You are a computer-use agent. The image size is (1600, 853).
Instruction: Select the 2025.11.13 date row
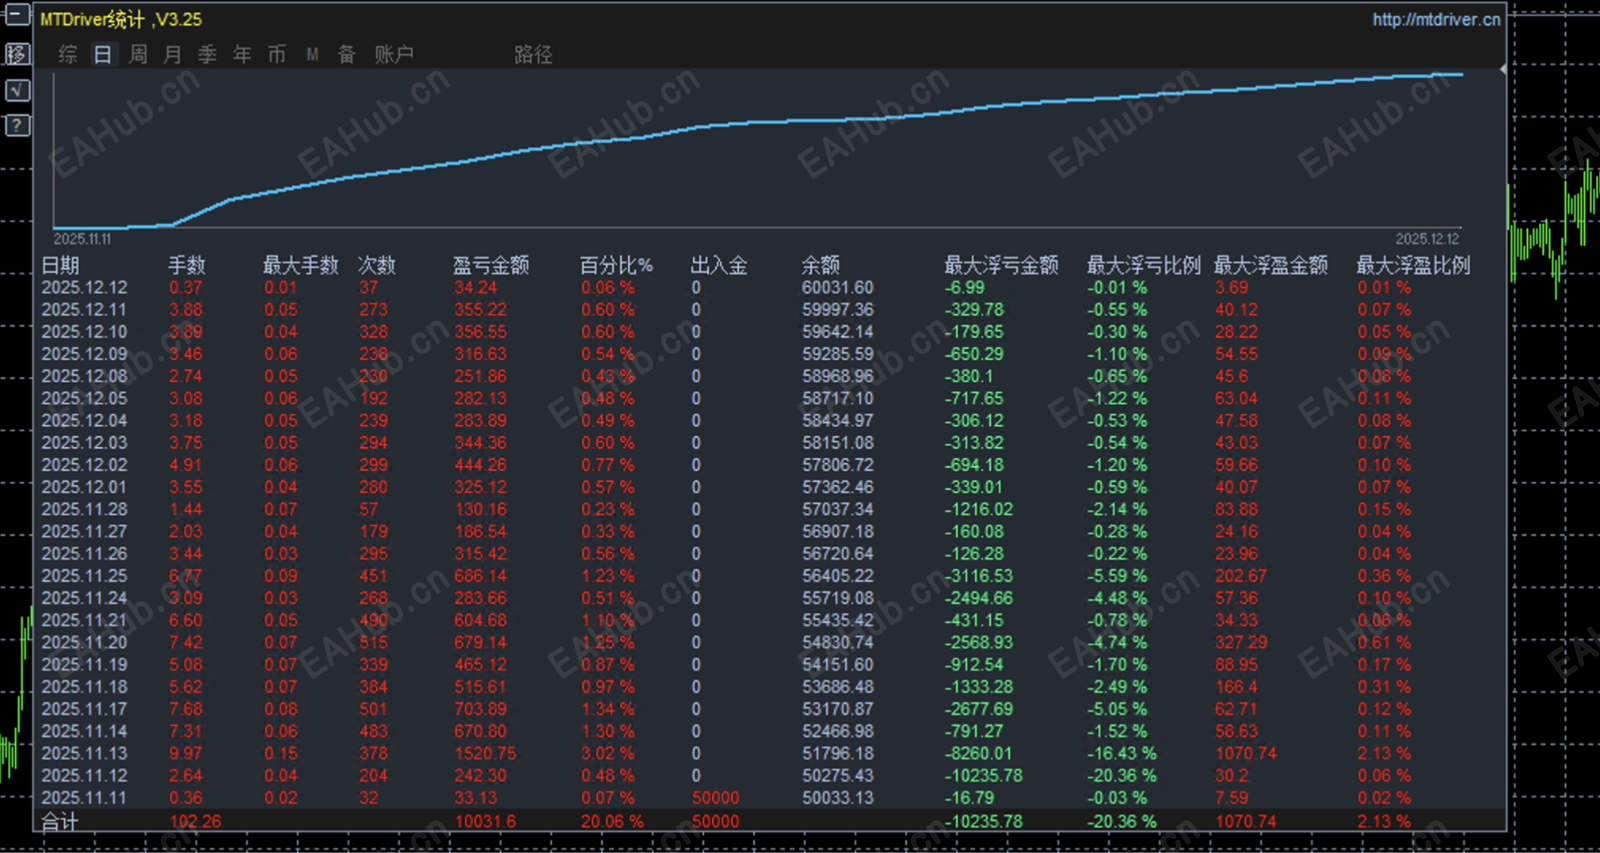point(85,753)
